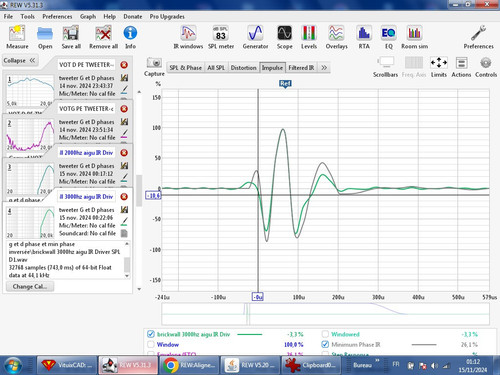Image resolution: width=500 pixels, height=375 pixels.
Task: Switch to the Distortion tab
Action: pyautogui.click(x=243, y=68)
